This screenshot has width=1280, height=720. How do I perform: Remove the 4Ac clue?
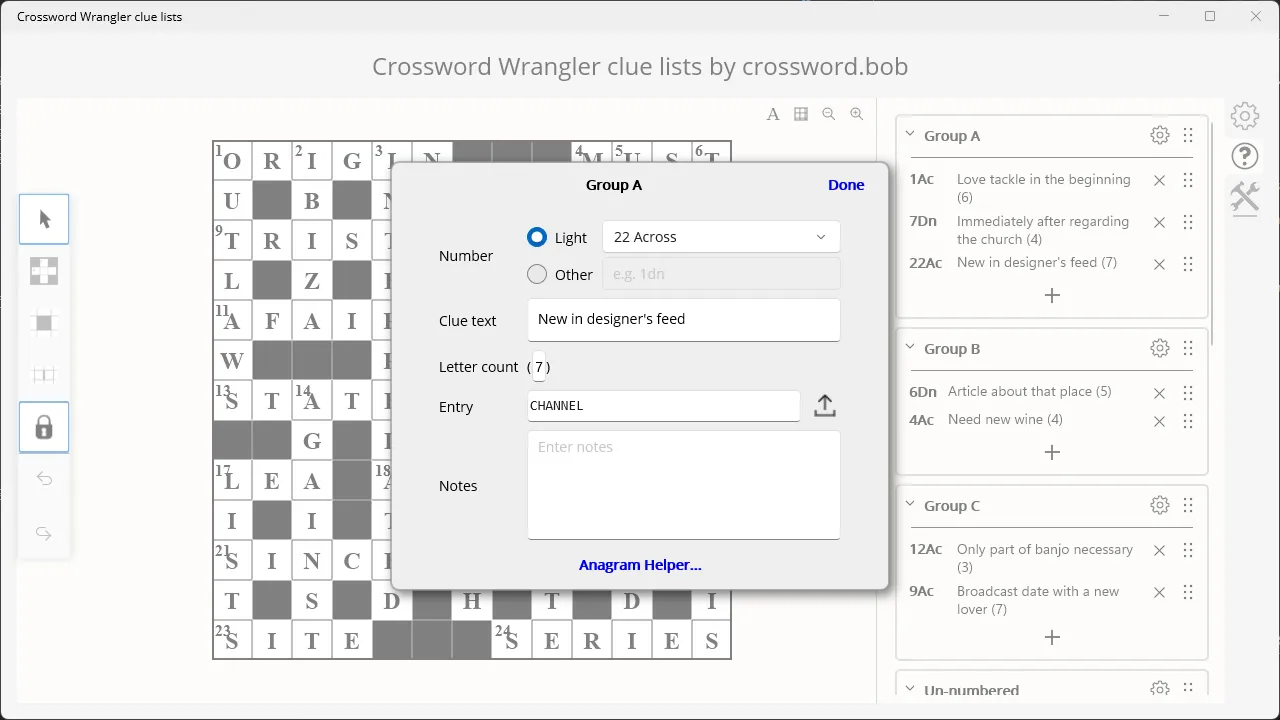[1159, 422]
